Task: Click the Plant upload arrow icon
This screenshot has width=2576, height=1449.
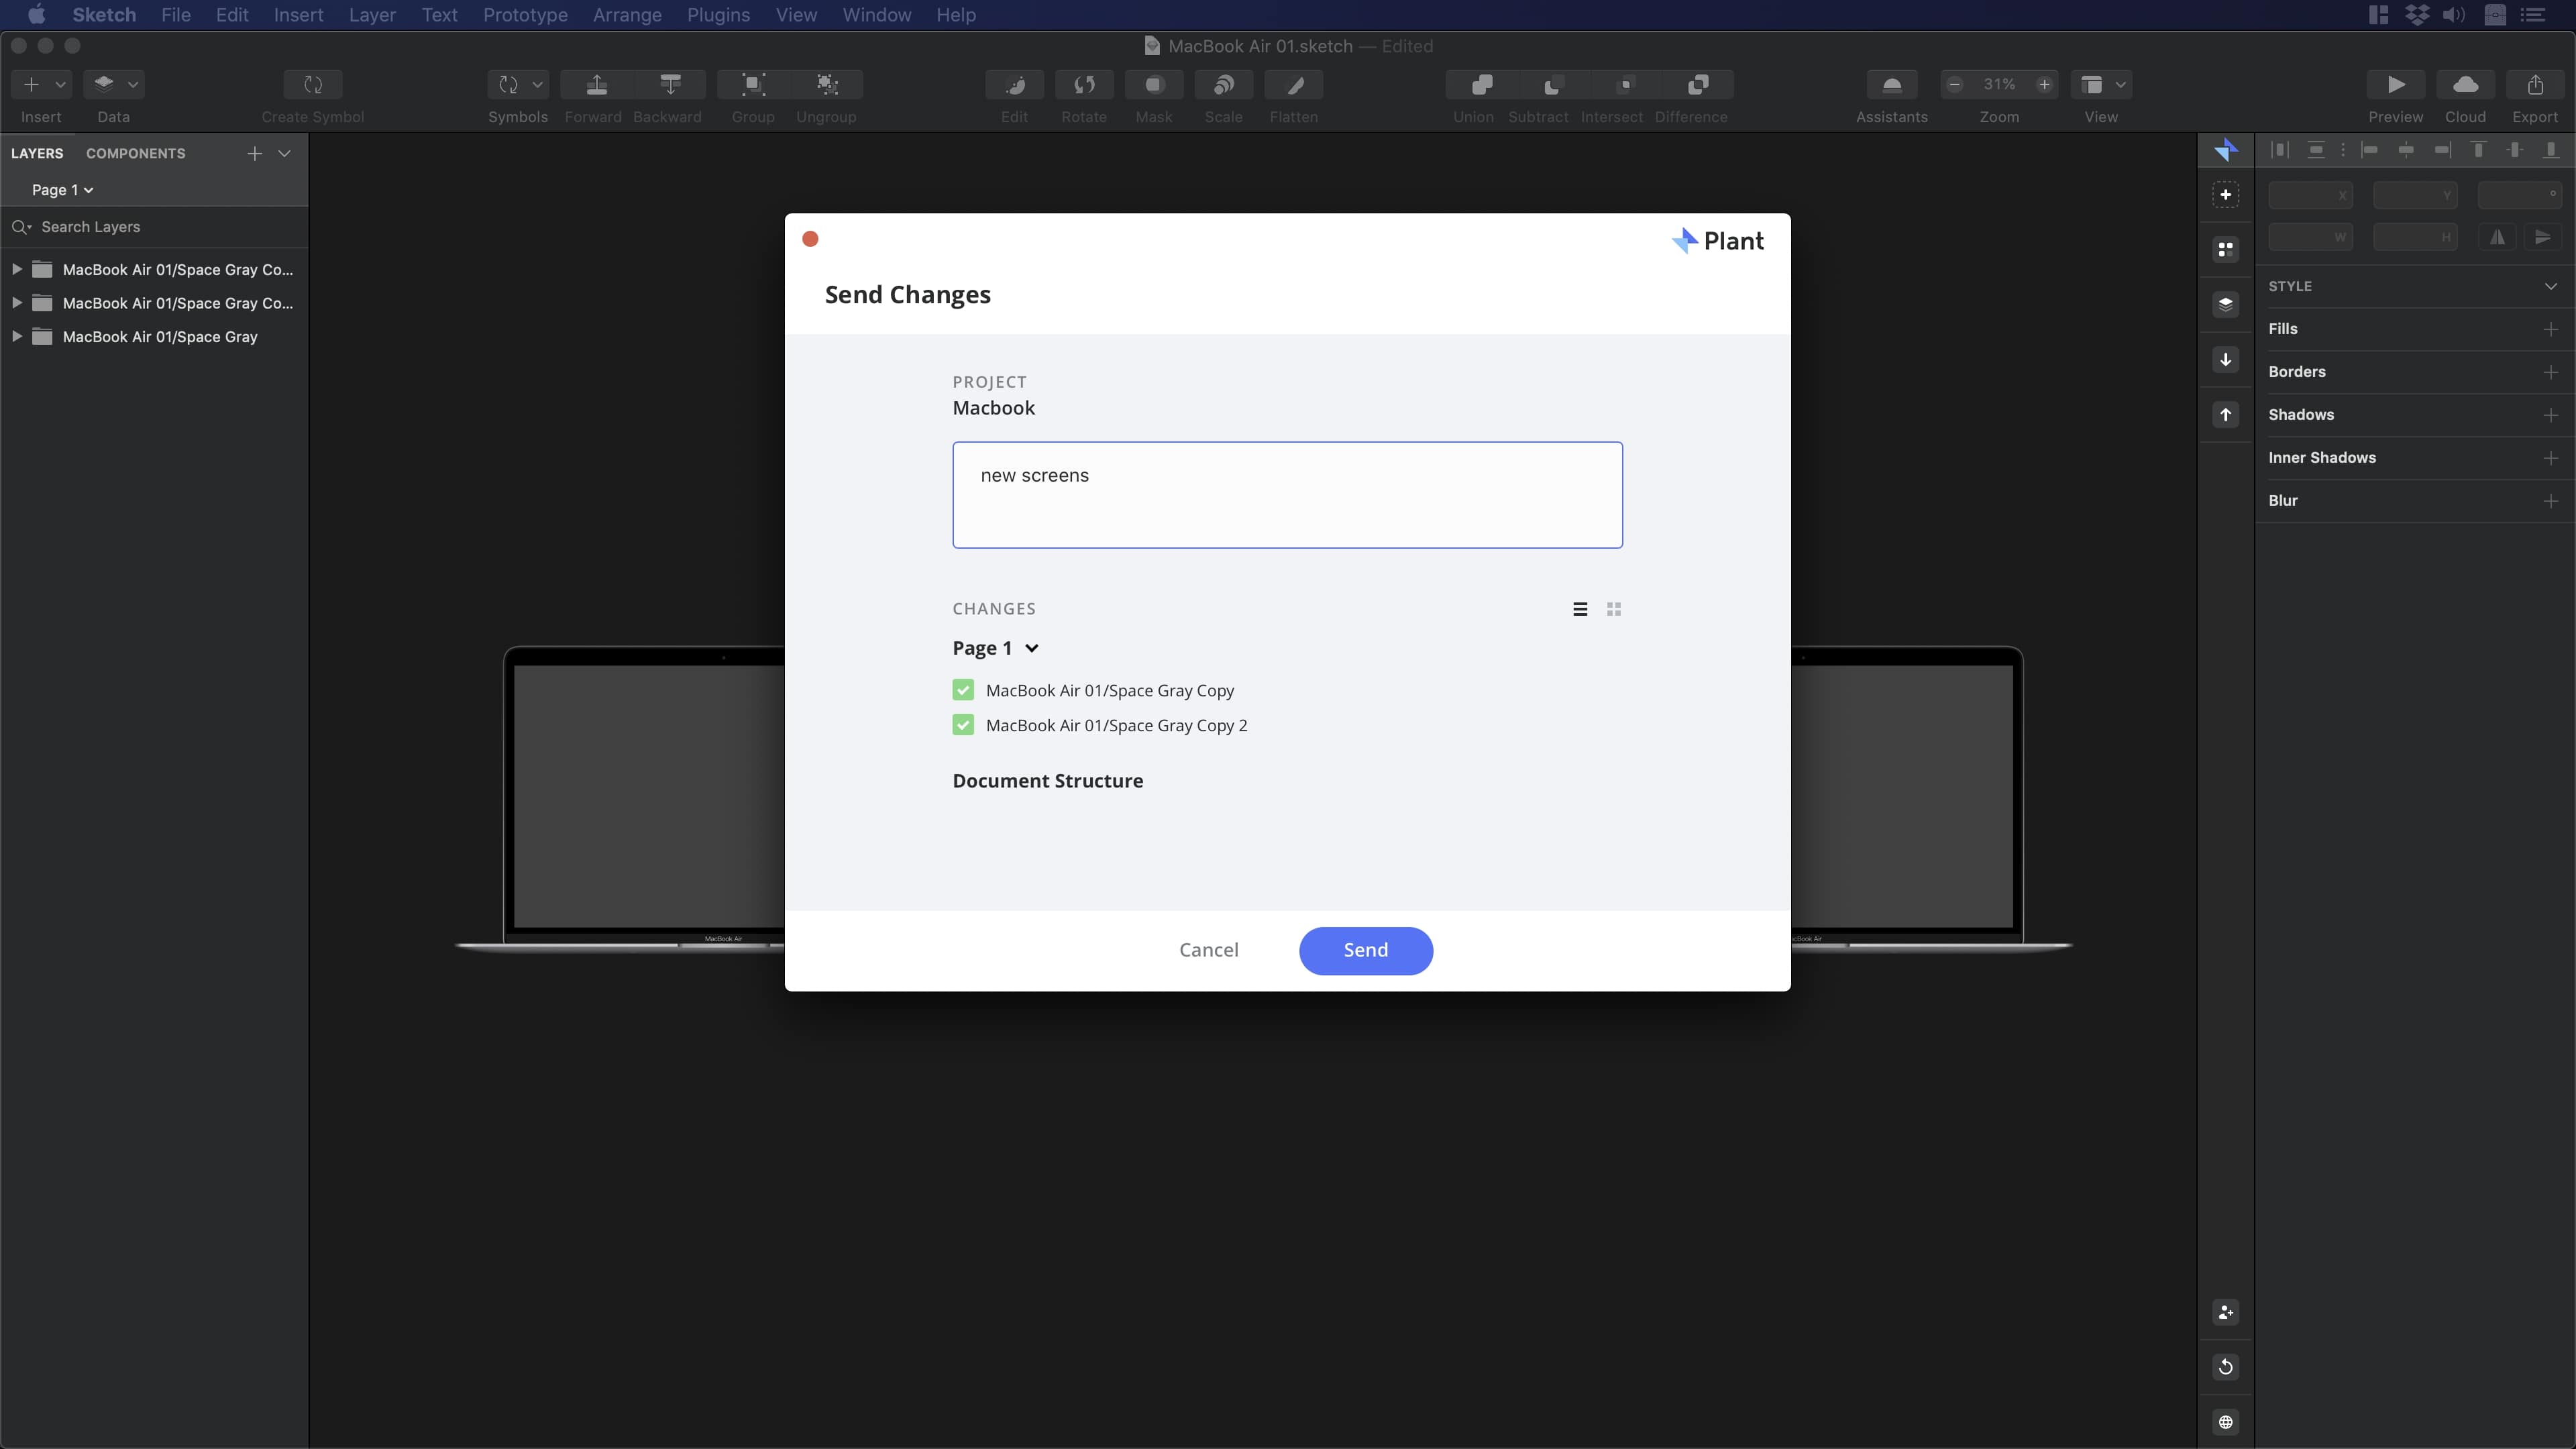Action: [x=2225, y=415]
